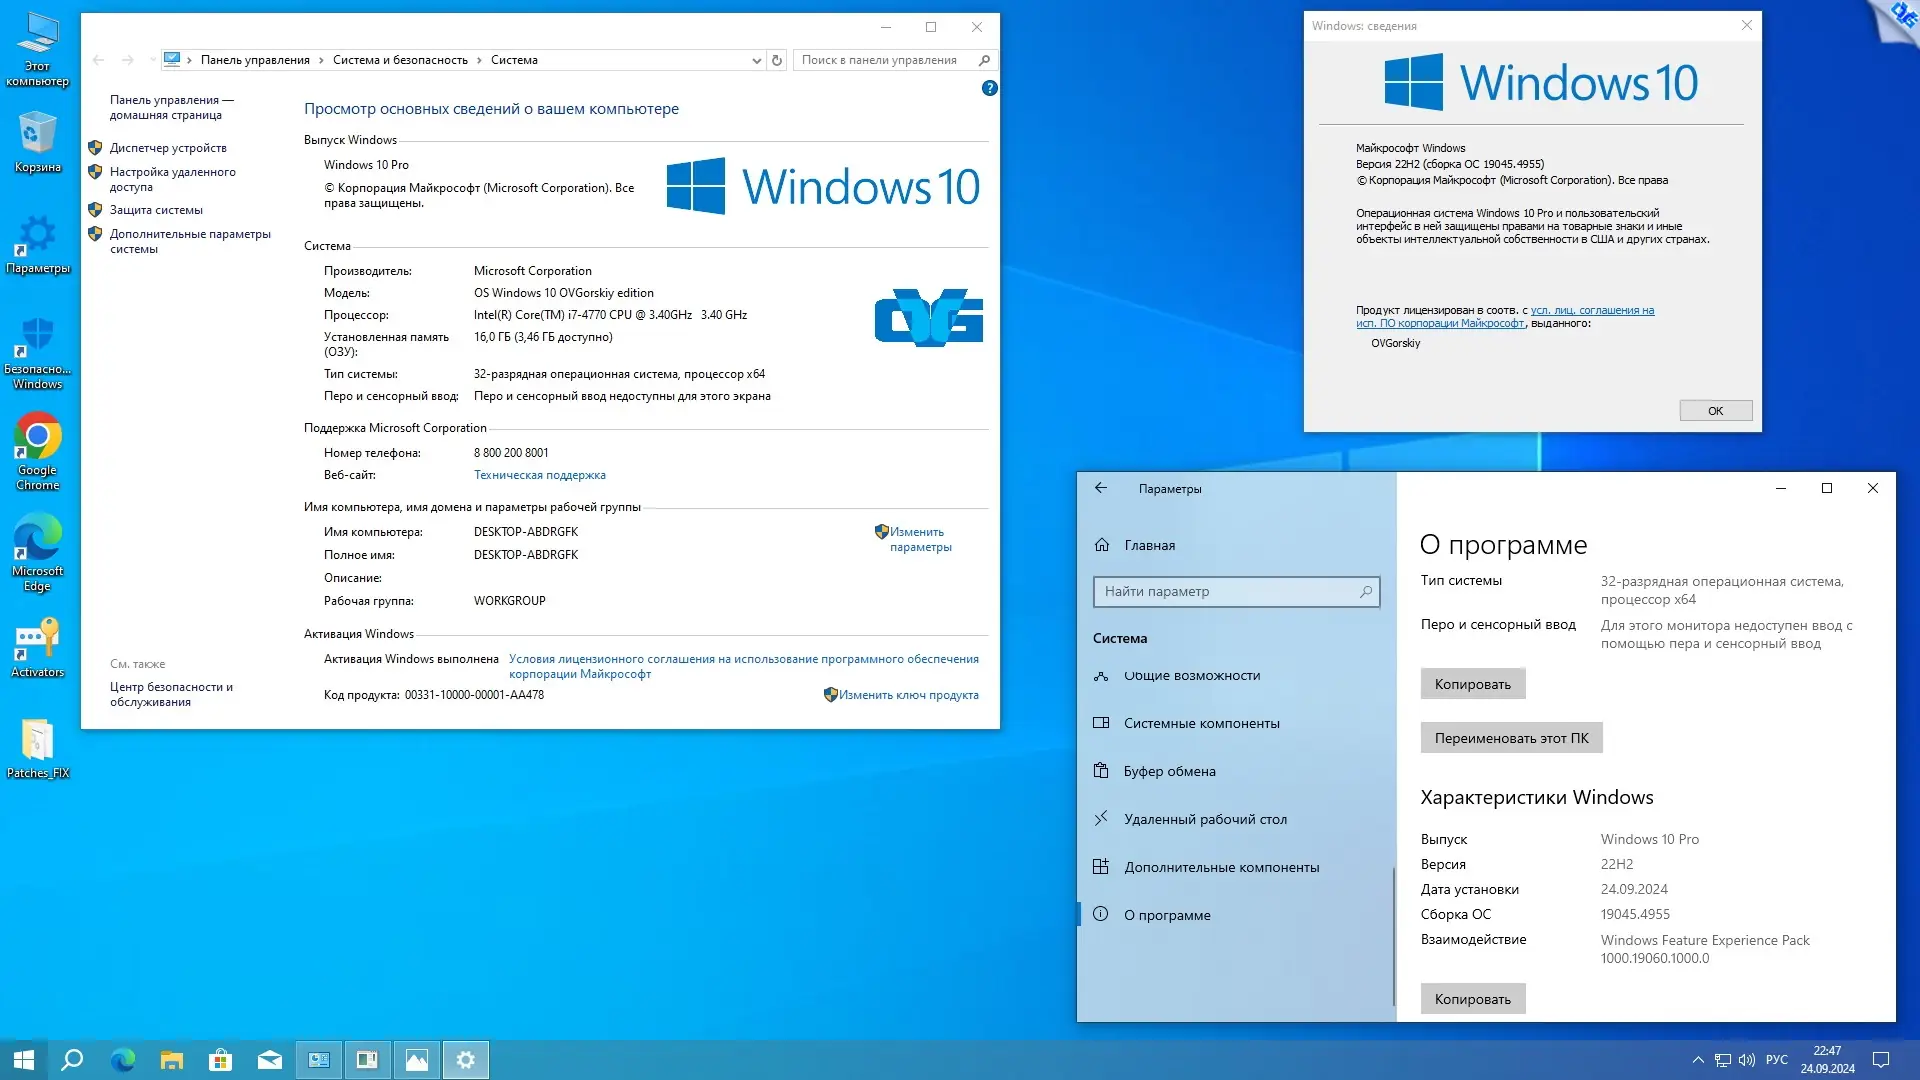Viewport: 1920px width, 1080px height.
Task: Click OK in the Windows: сведения dialog
Action: click(1715, 411)
